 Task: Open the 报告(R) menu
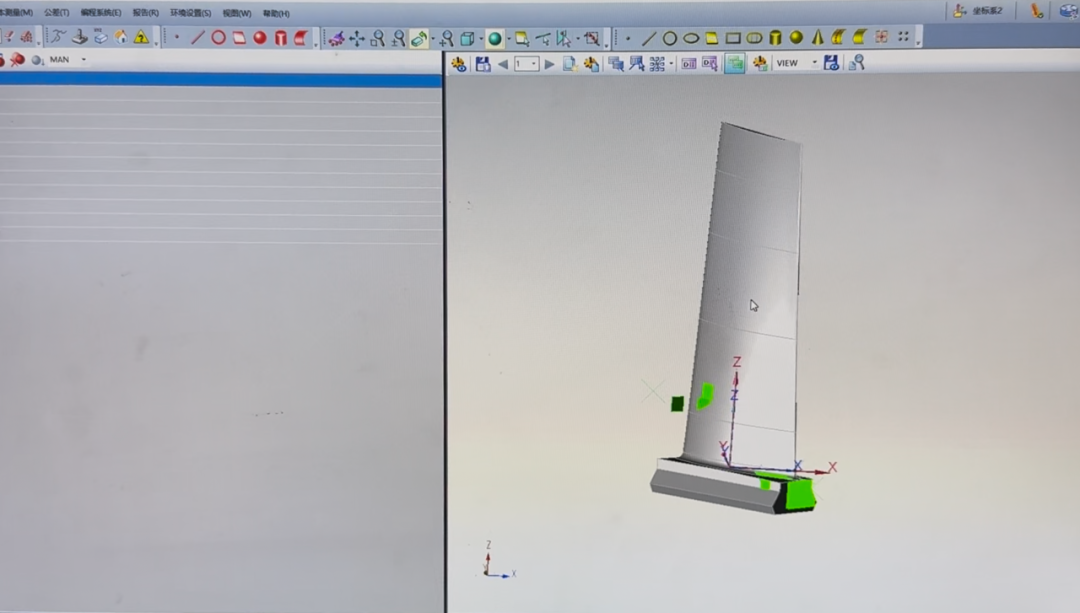145,13
